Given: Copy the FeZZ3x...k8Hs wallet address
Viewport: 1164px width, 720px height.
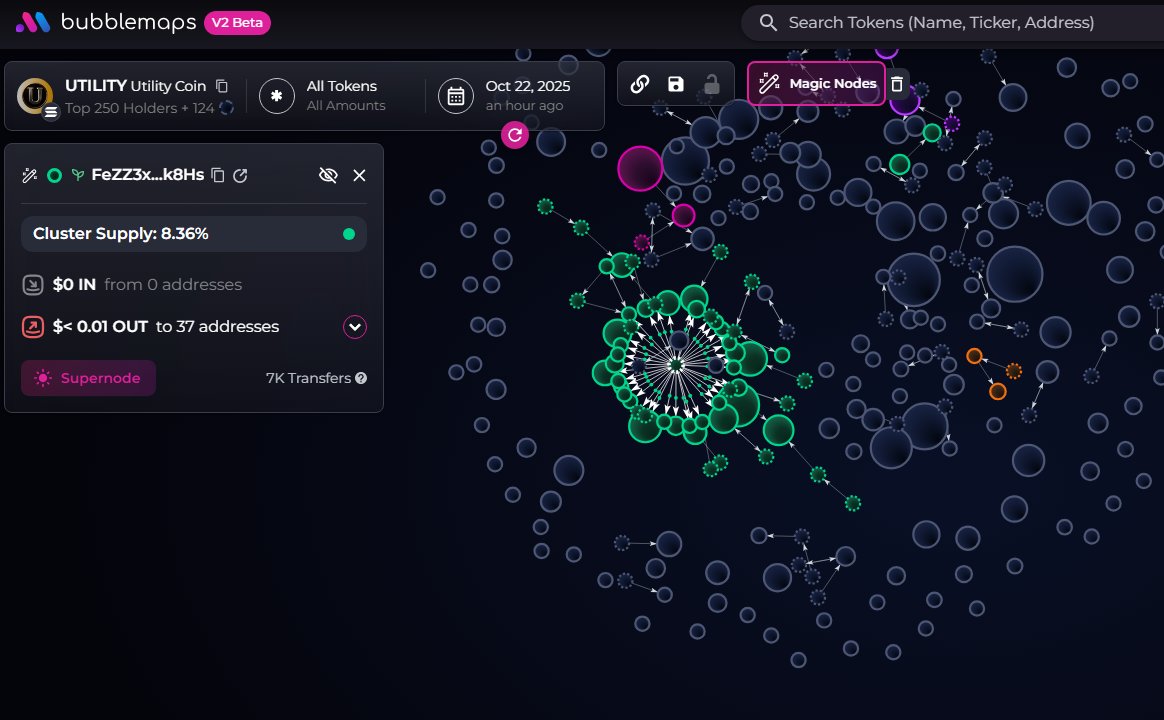Looking at the screenshot, I should 218,175.
